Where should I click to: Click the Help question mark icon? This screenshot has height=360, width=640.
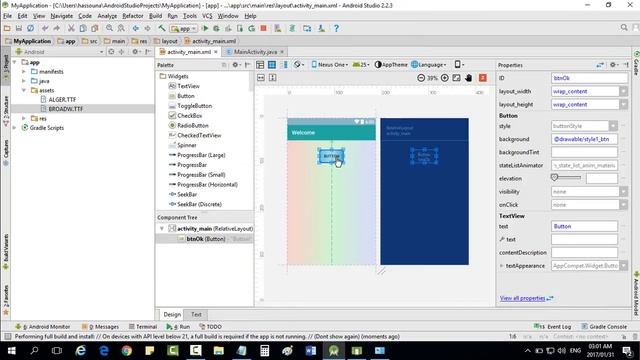pos(336,28)
